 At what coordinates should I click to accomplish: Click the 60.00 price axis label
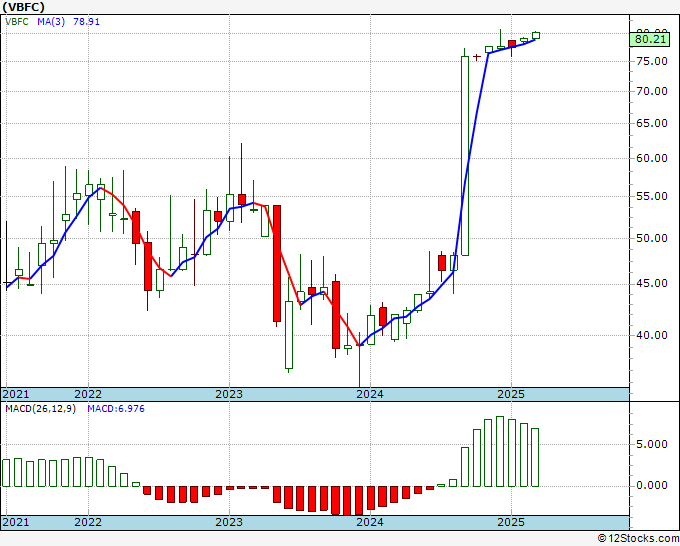[x=652, y=158]
